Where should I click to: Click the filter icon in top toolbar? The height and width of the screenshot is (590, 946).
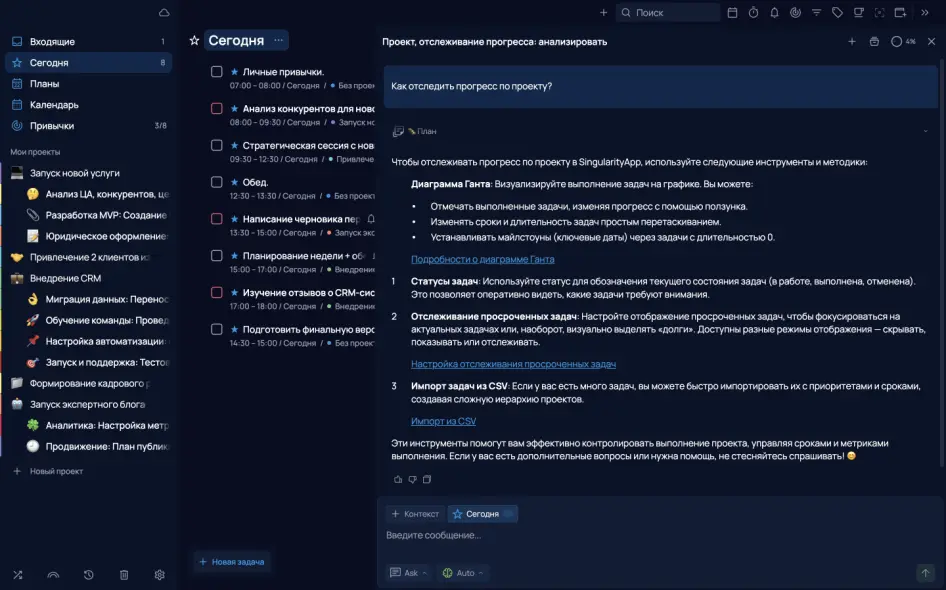(816, 13)
